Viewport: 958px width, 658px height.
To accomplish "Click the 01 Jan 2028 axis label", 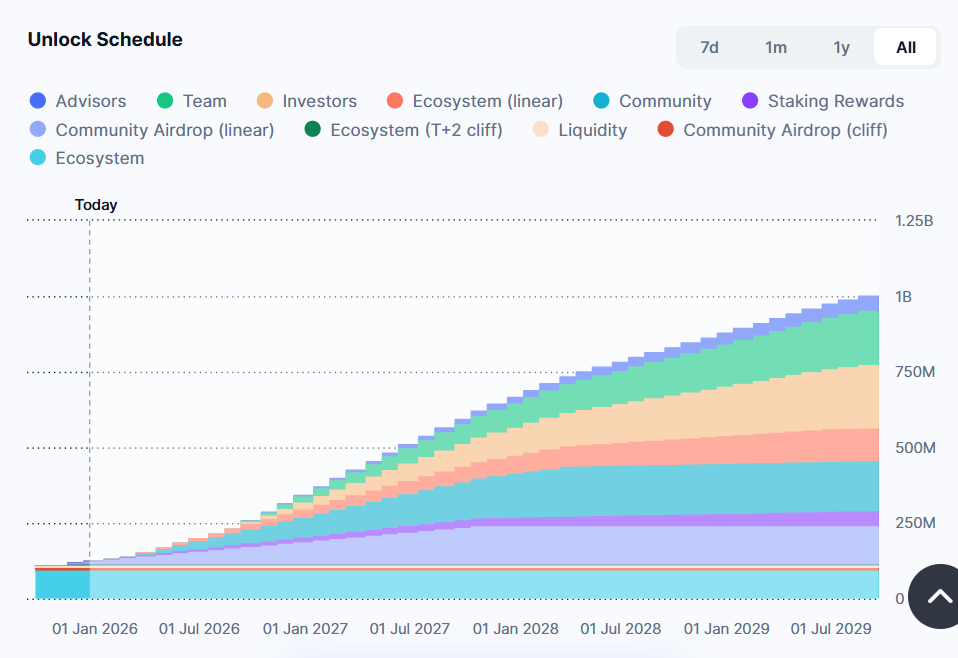I will tap(516, 629).
